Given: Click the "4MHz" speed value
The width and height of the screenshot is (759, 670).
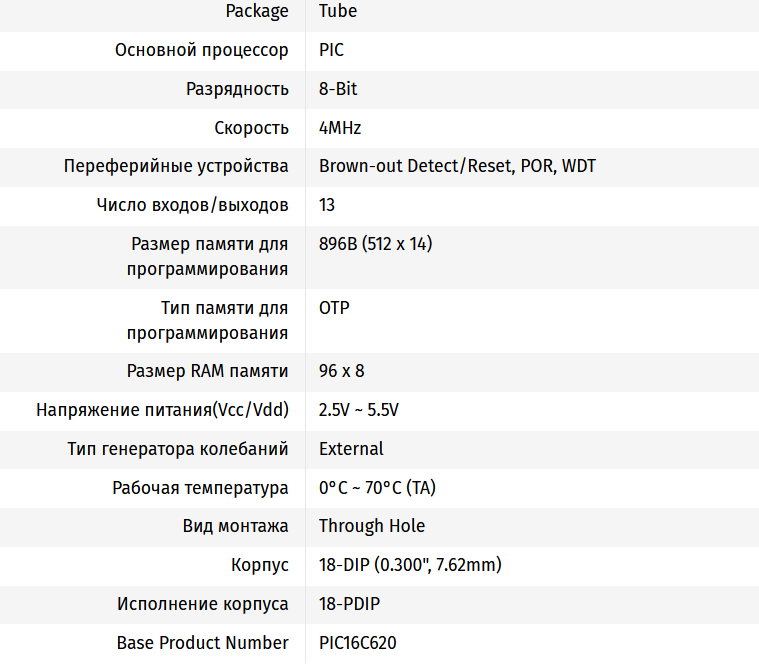Looking at the screenshot, I should pos(340,128).
